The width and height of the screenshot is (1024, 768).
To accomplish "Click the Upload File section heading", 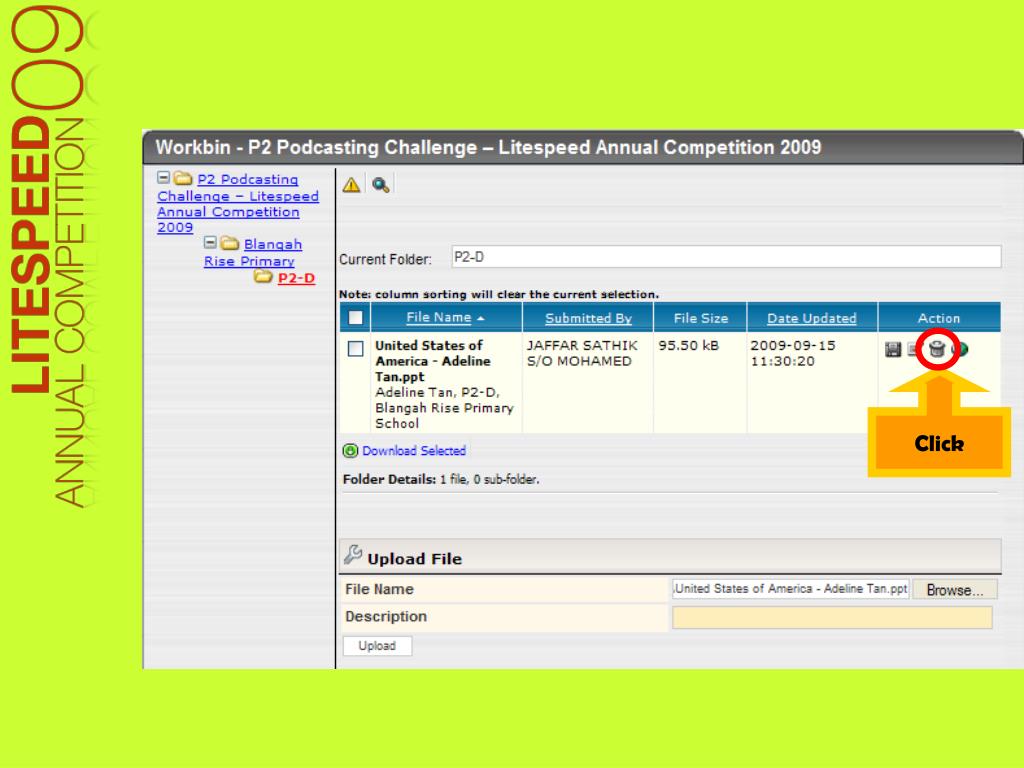I will click(x=414, y=559).
